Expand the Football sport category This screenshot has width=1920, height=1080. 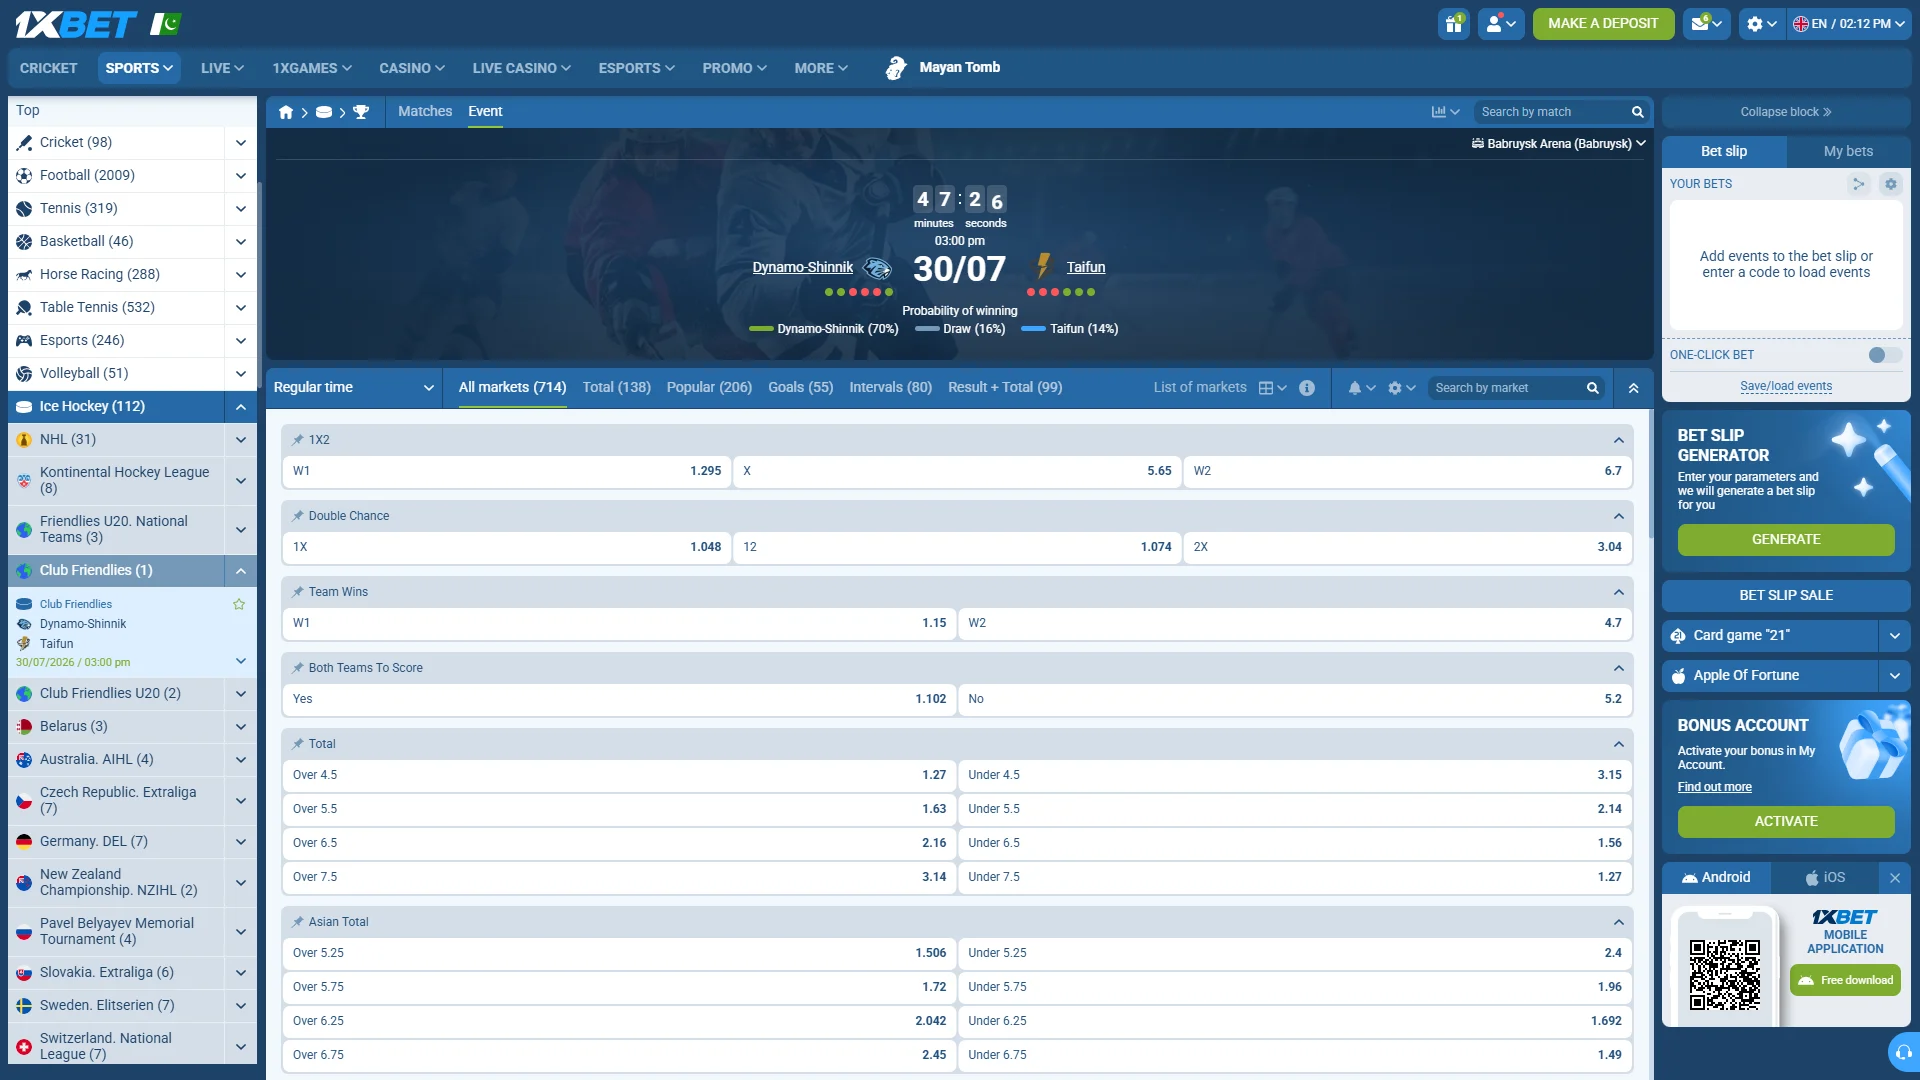pos(241,176)
